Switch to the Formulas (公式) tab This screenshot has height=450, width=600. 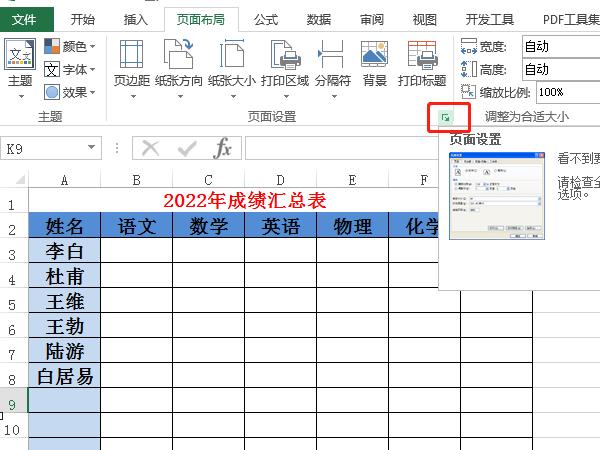[266, 19]
